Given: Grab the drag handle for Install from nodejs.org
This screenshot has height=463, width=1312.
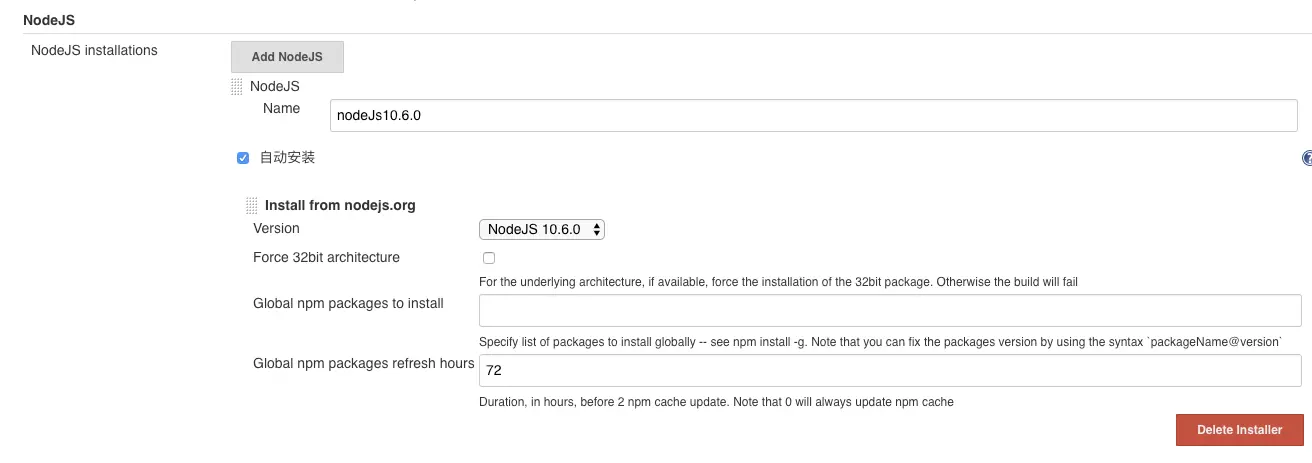Looking at the screenshot, I should (252, 206).
